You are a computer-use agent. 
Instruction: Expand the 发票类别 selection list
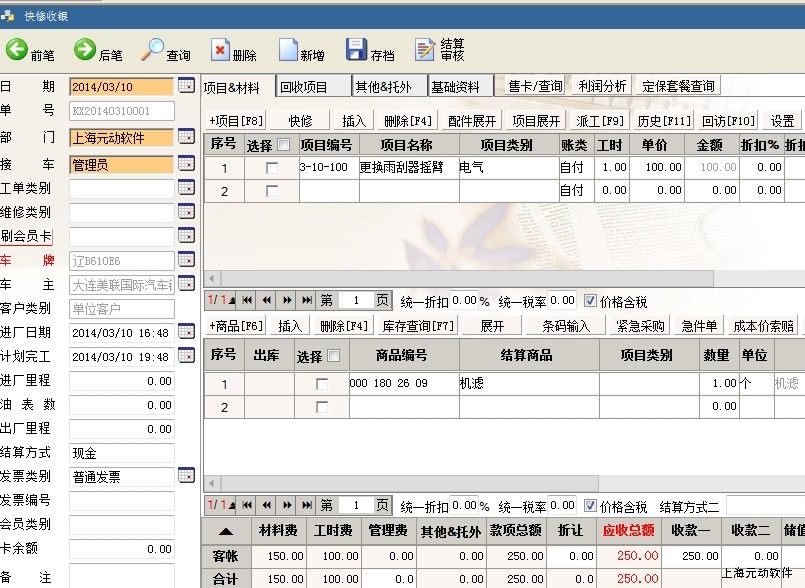click(186, 475)
